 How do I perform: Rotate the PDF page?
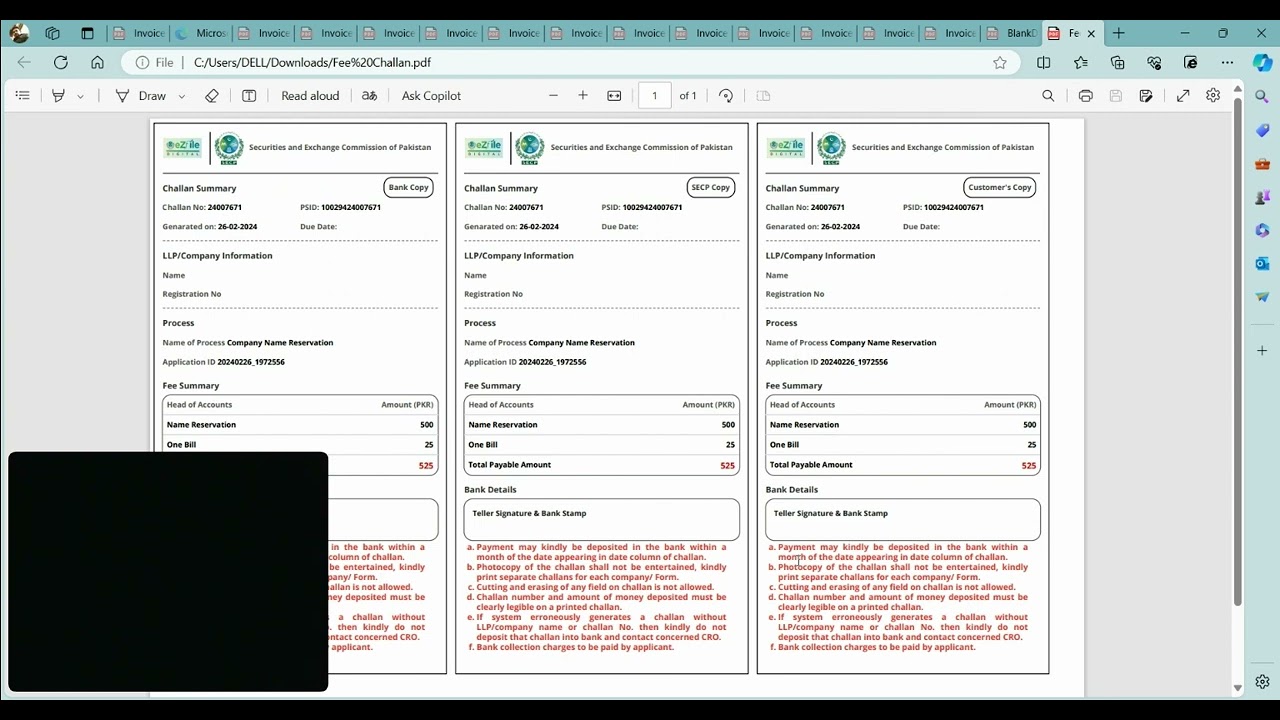[726, 96]
